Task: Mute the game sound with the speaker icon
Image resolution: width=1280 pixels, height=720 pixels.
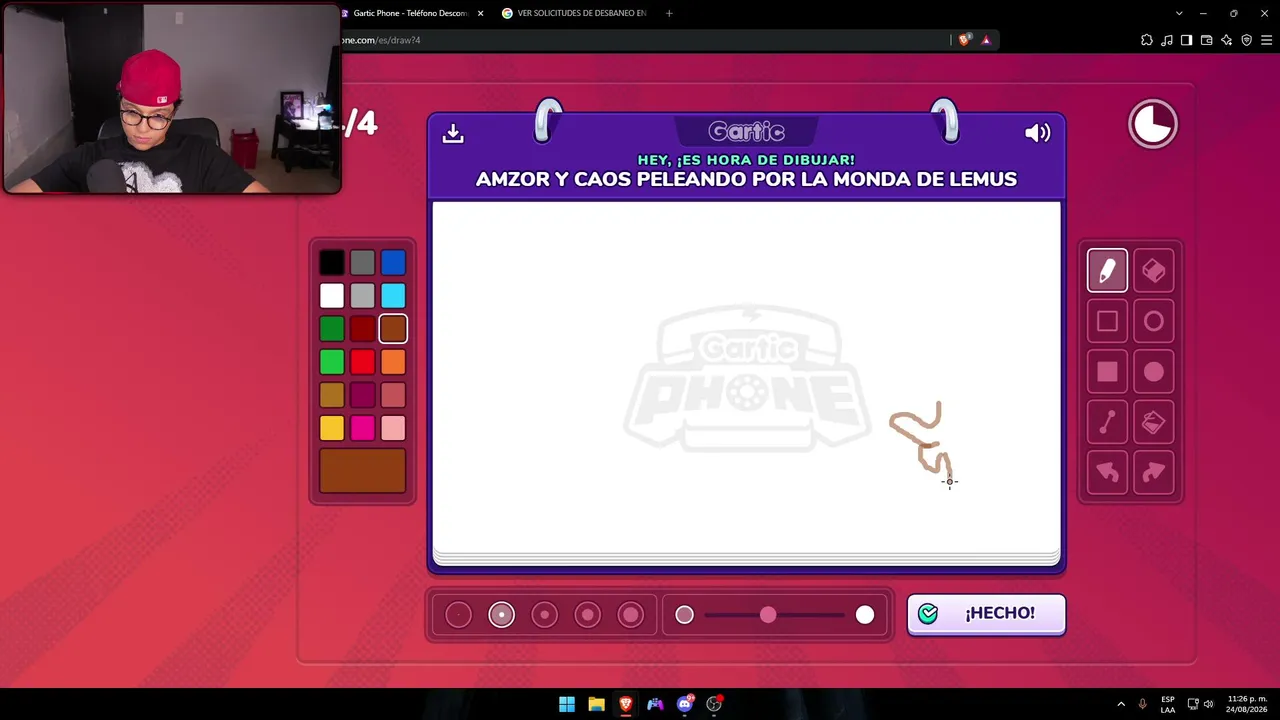Action: pos(1038,133)
